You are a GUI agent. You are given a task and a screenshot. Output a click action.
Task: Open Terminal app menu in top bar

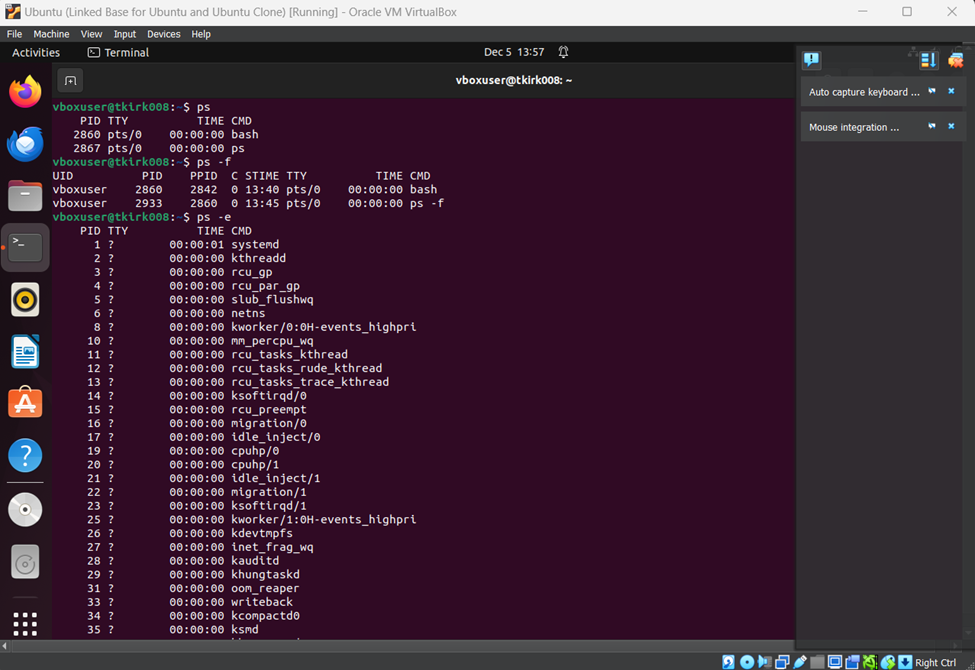coord(117,52)
